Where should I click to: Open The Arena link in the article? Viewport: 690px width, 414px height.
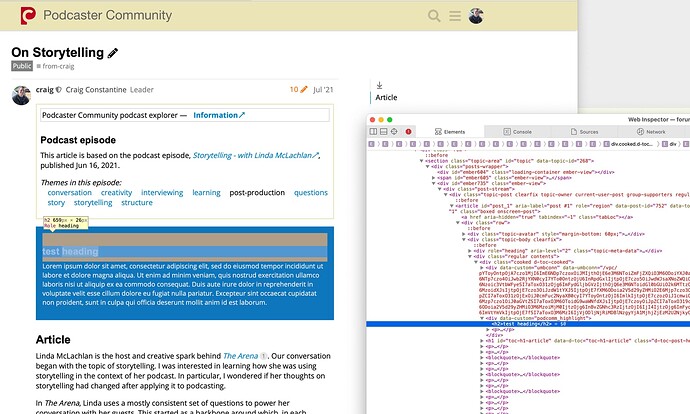point(240,356)
